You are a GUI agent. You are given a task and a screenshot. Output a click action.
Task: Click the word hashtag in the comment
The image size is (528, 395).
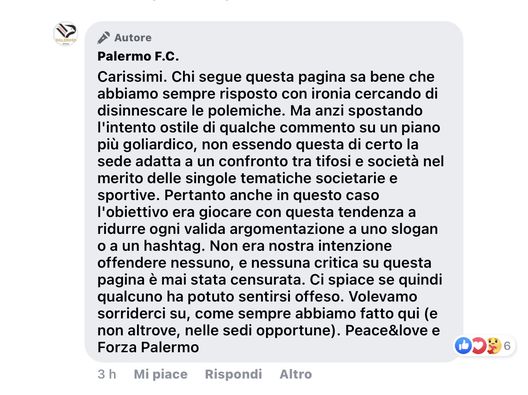pyautogui.click(x=174, y=246)
